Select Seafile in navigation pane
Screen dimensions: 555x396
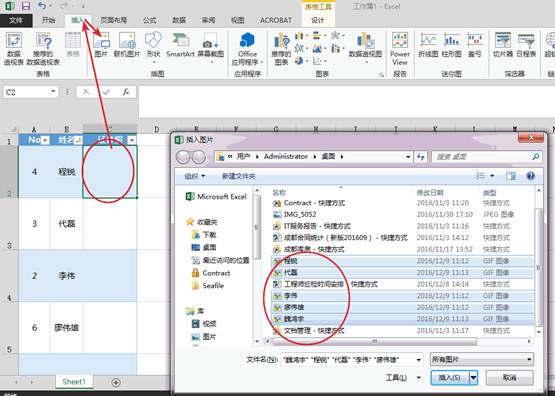208,286
